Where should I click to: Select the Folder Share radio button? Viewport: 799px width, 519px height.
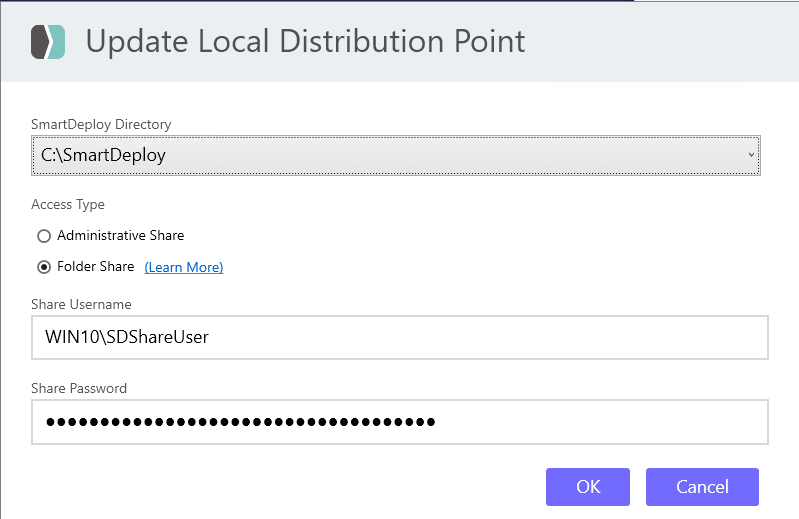pyautogui.click(x=43, y=267)
